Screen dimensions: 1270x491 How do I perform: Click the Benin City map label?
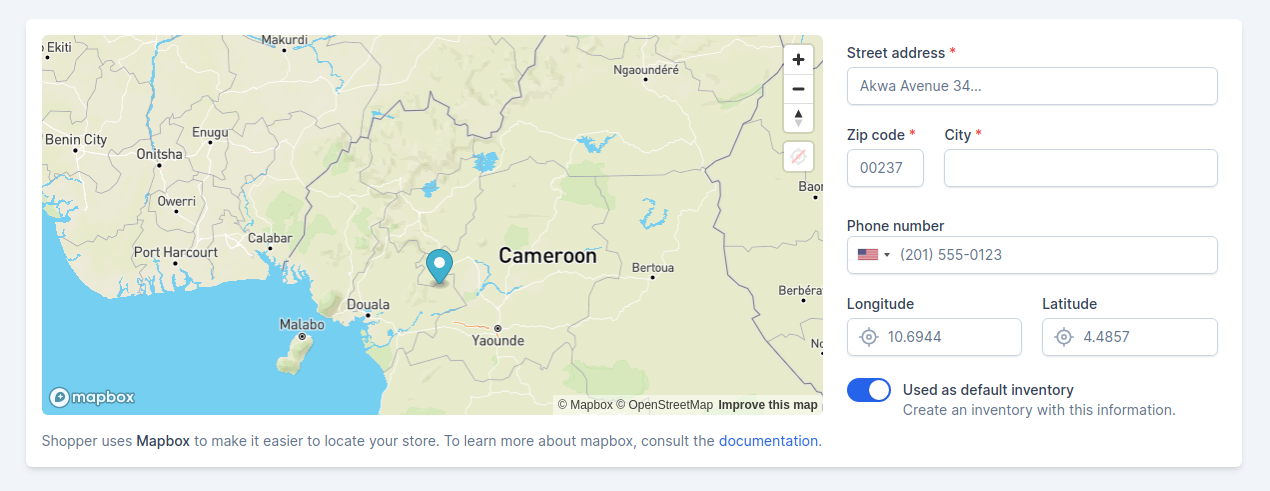pos(76,140)
